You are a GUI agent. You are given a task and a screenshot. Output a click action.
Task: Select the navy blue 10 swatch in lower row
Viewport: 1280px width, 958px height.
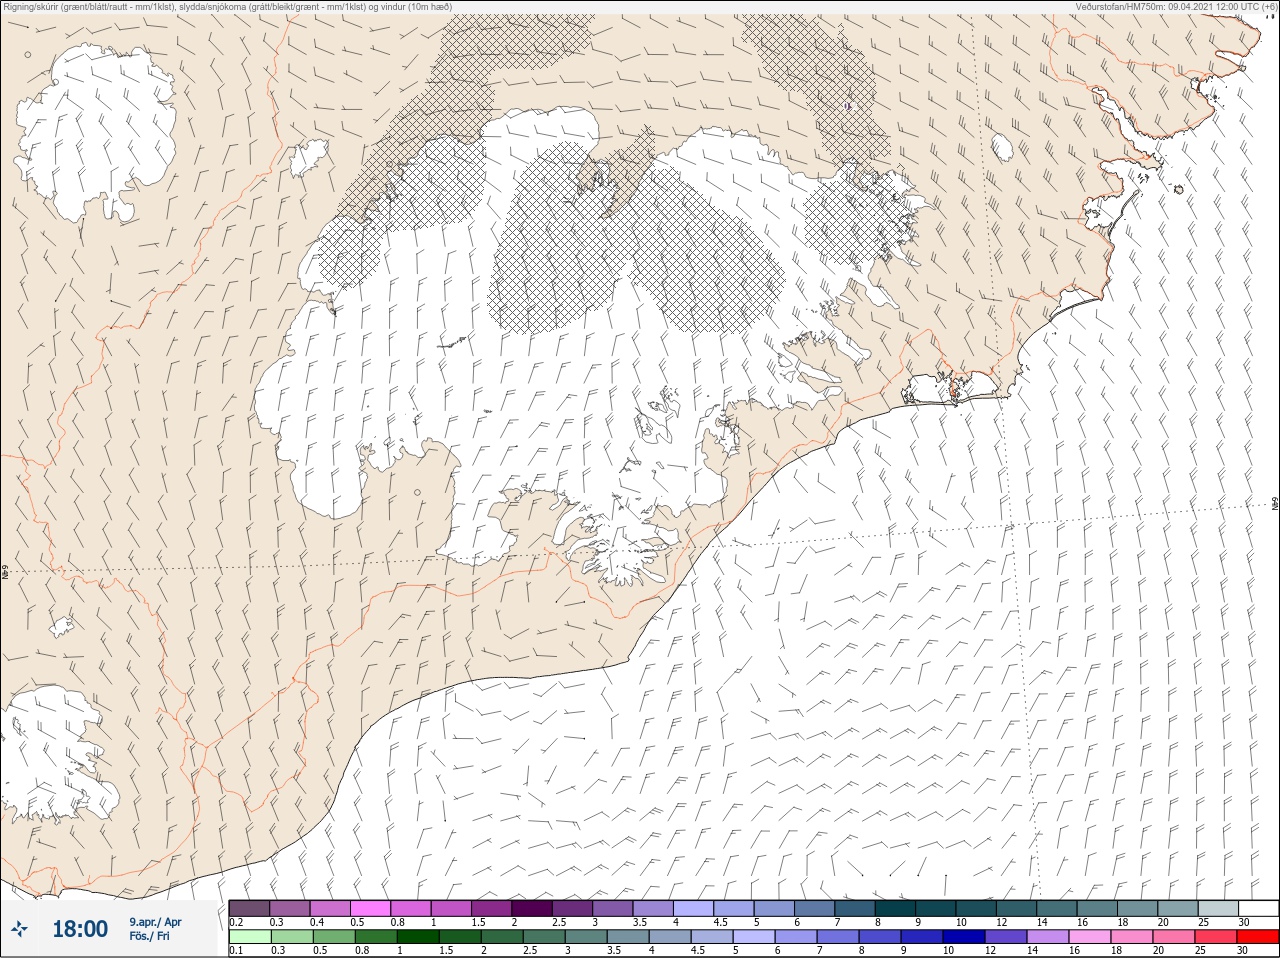(964, 937)
